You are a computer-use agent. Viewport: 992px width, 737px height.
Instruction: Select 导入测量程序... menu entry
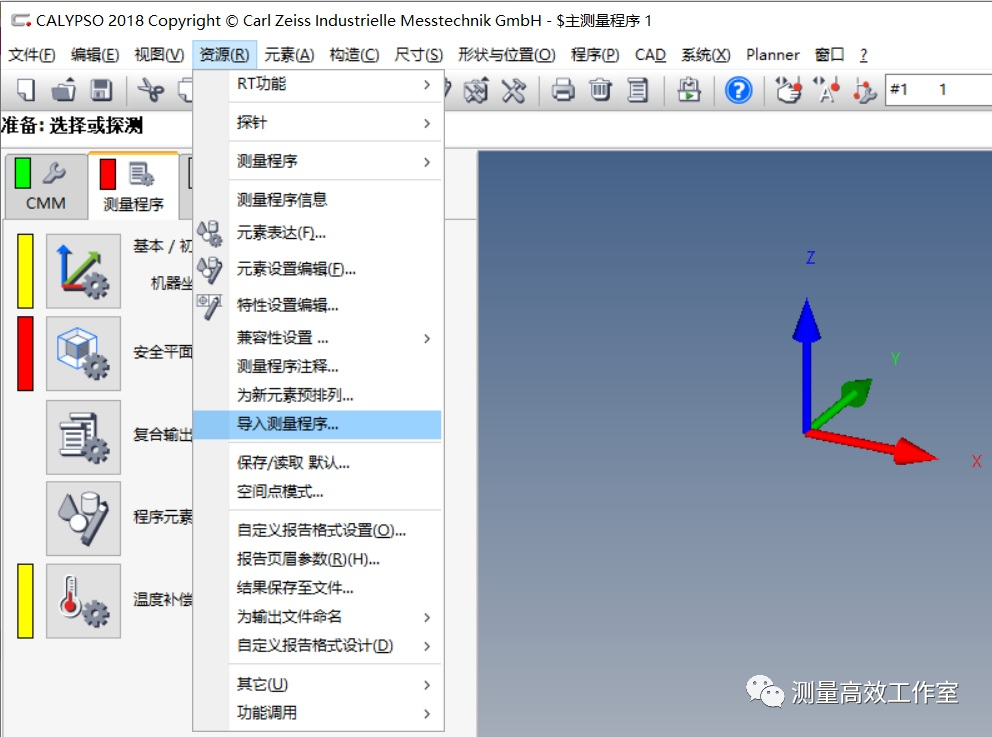click(x=317, y=424)
